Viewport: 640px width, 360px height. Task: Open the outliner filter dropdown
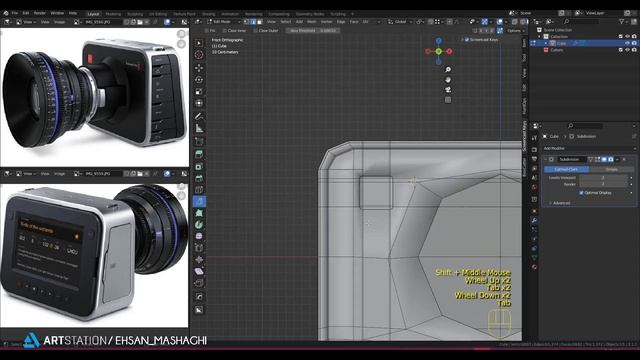click(x=623, y=22)
